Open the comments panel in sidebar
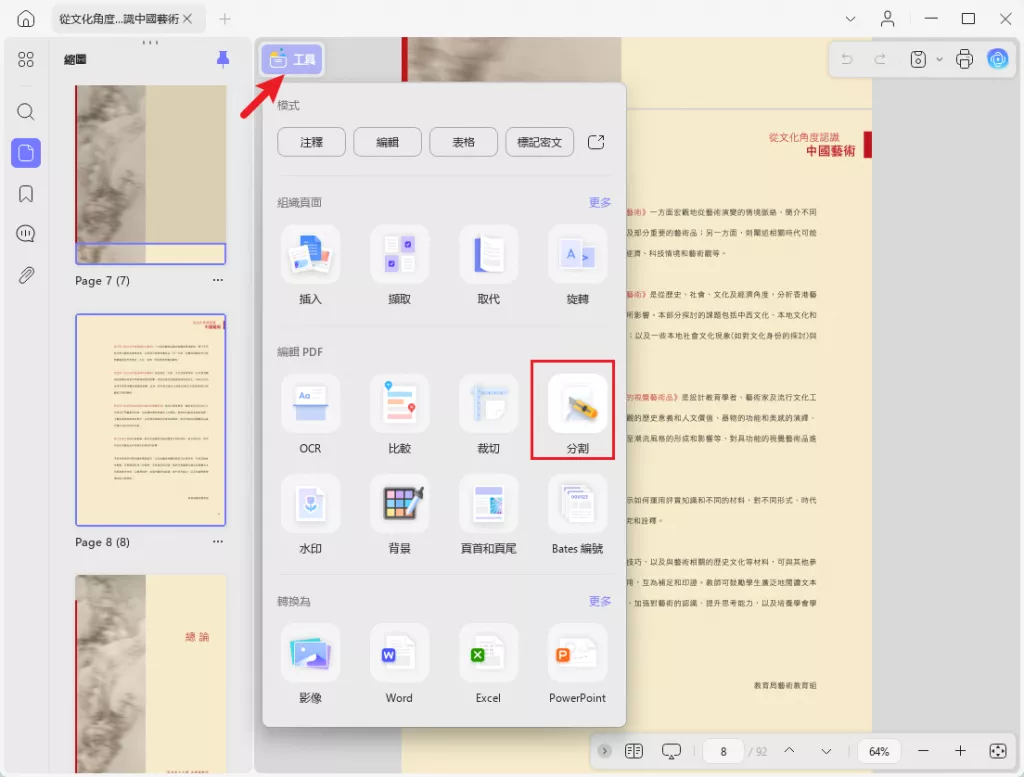Viewport: 1024px width, 777px height. coord(25,234)
